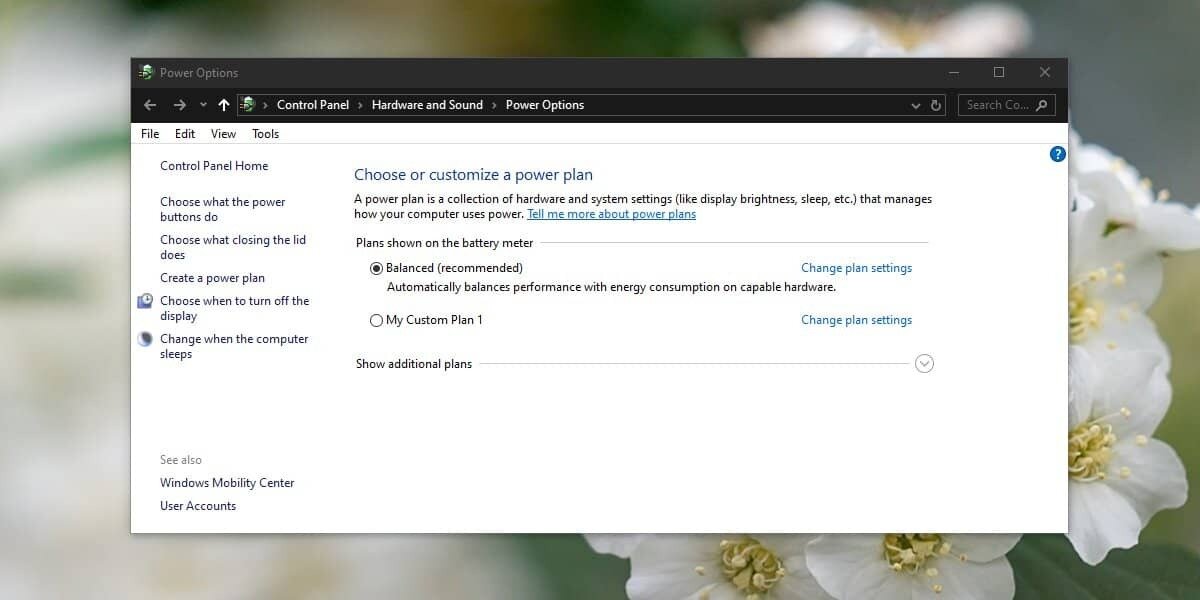1200x600 pixels.
Task: Change plan settings for My Custom Plan 1
Action: [x=856, y=320]
